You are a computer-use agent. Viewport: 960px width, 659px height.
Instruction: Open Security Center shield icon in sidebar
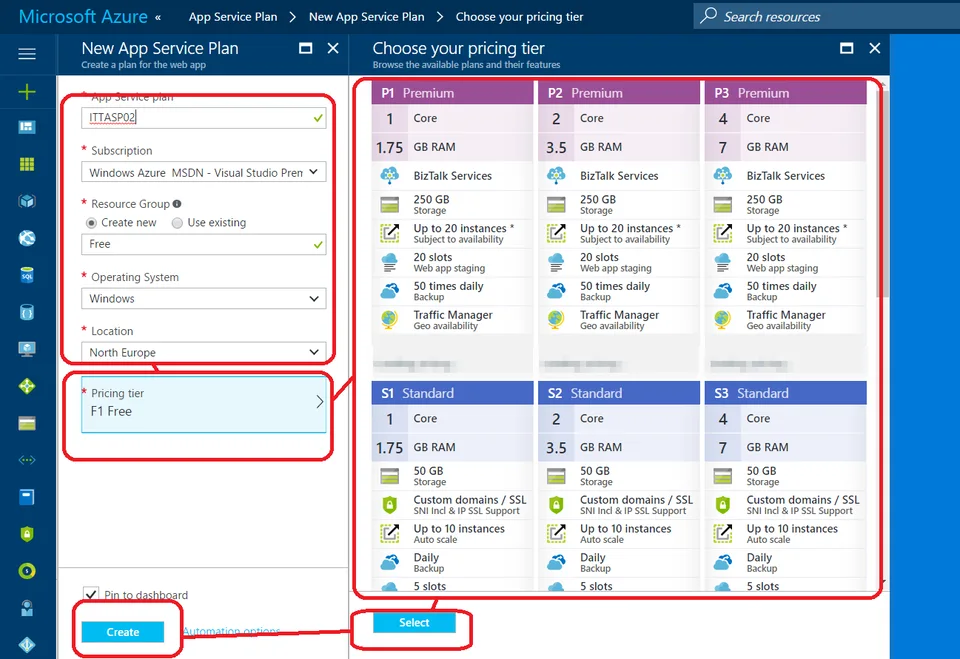tap(27, 534)
